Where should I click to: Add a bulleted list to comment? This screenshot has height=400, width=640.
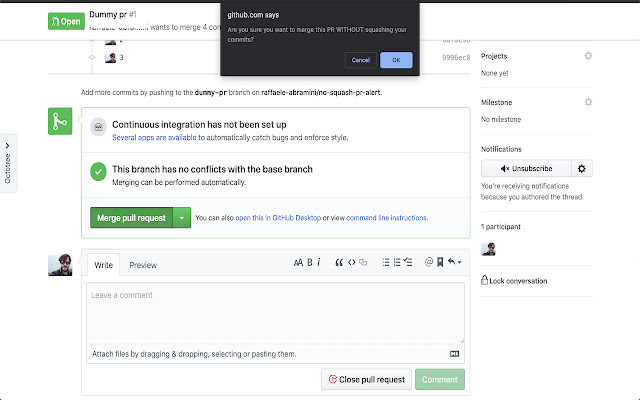[386, 262]
